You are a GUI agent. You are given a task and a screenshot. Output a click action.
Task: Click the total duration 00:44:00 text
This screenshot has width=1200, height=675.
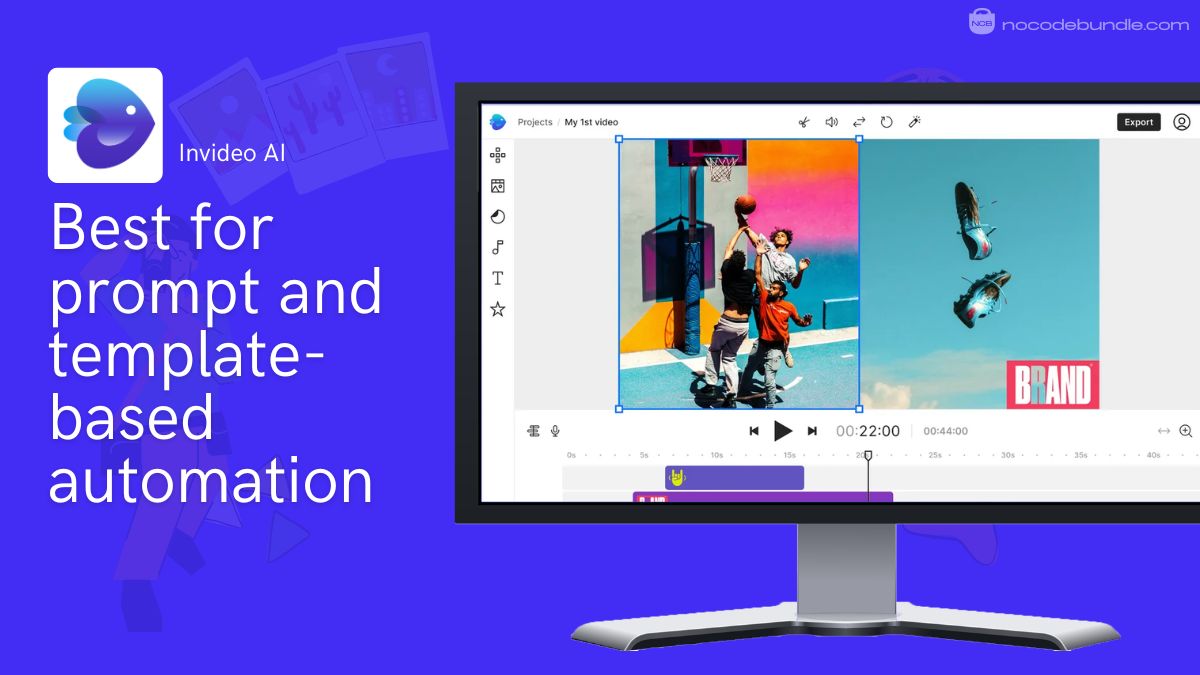point(945,431)
